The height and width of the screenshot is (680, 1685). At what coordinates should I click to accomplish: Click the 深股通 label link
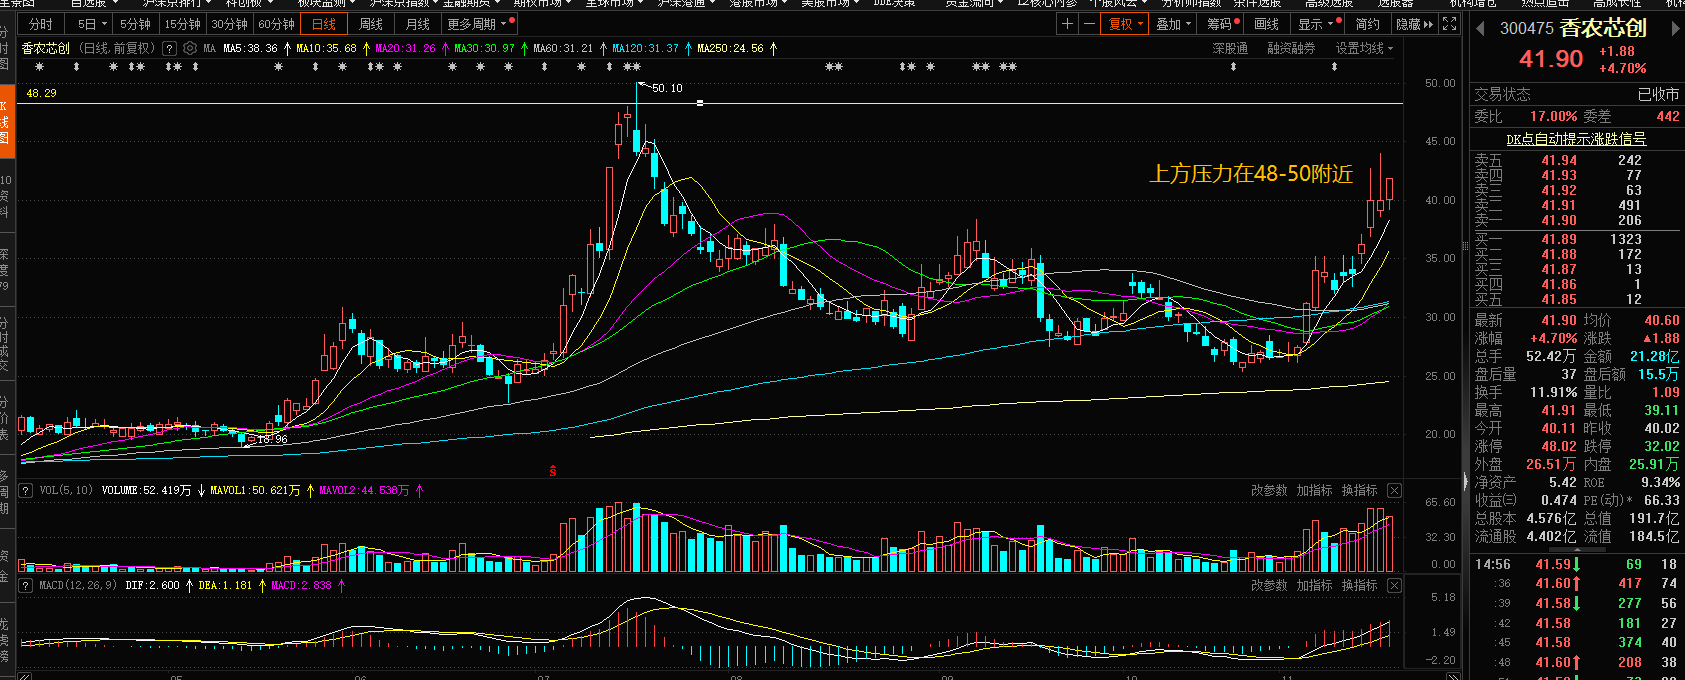(1230, 48)
